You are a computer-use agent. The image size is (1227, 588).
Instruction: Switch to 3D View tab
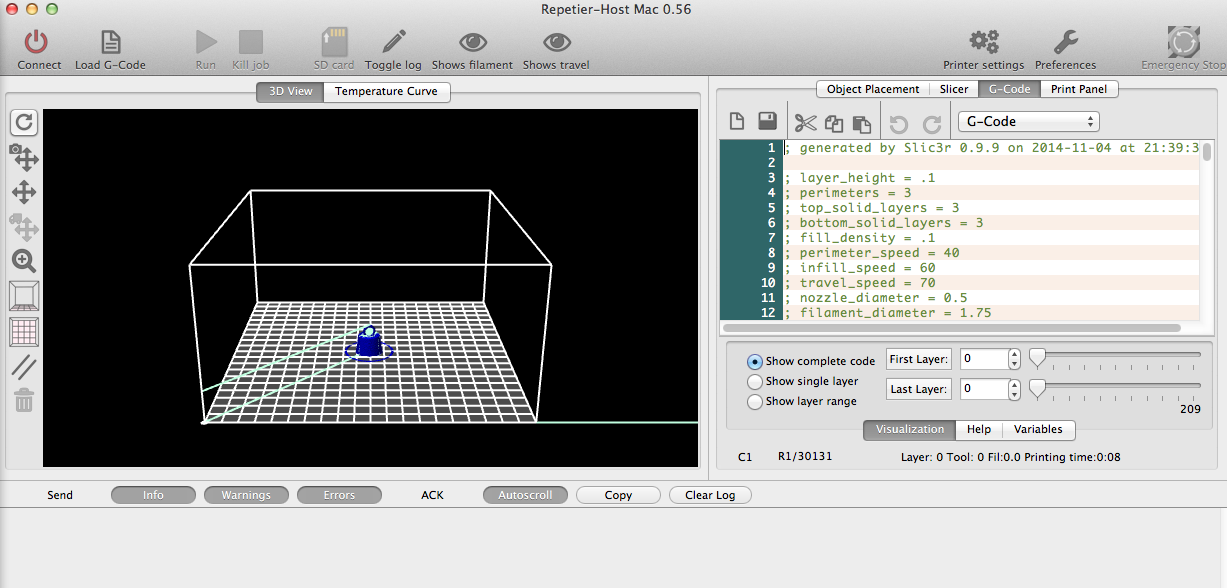(x=290, y=91)
